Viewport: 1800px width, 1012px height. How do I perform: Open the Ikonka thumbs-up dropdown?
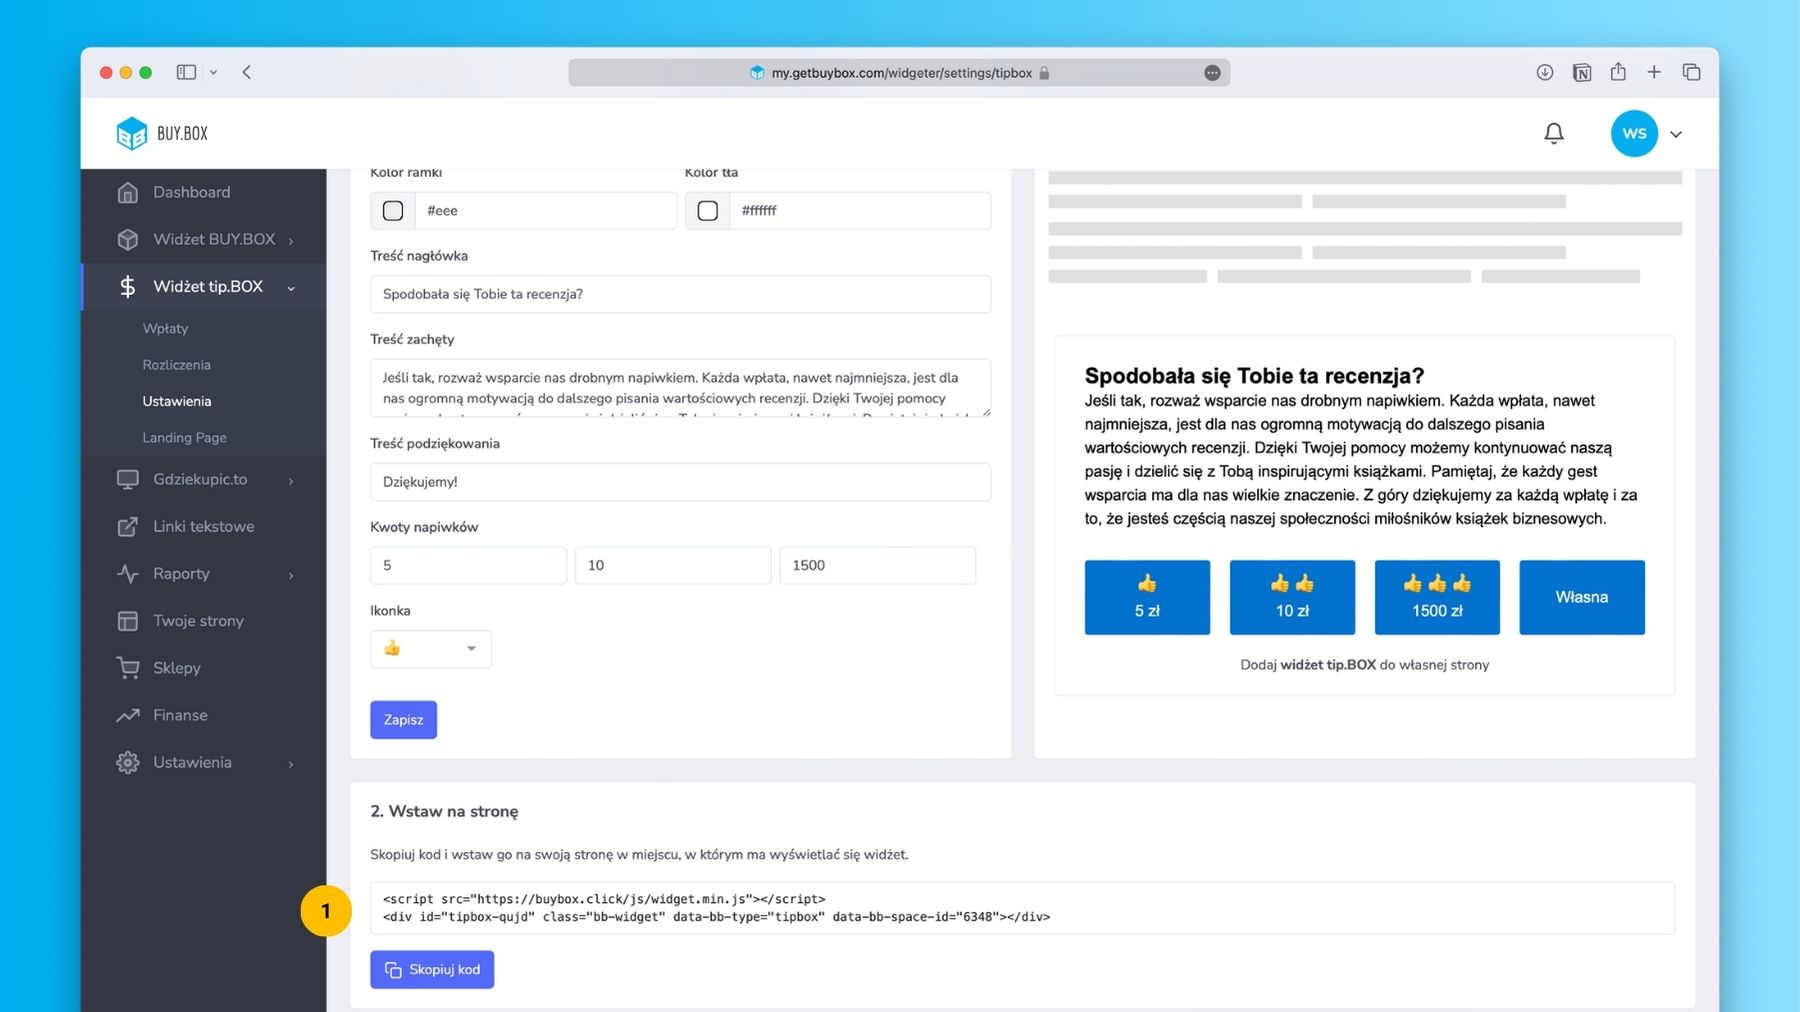[431, 649]
